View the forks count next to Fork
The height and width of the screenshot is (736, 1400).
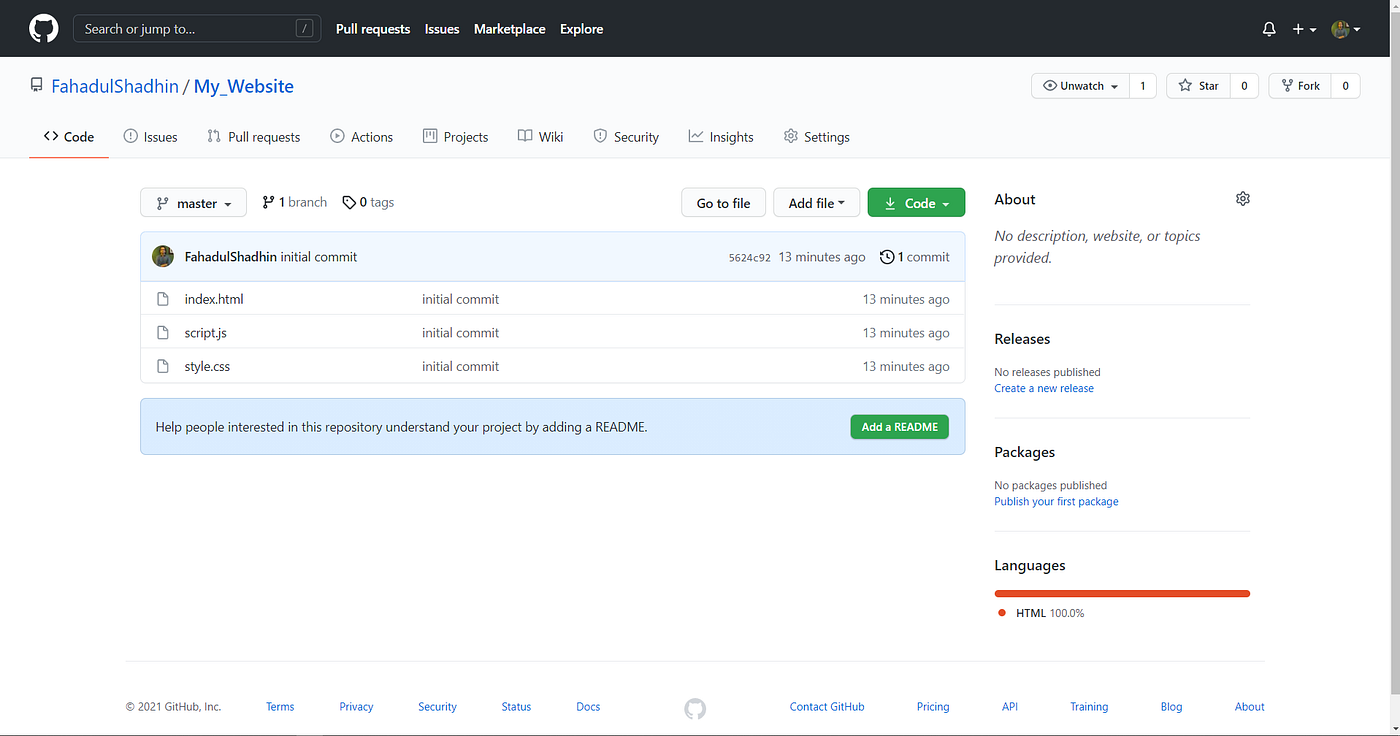[1345, 86]
